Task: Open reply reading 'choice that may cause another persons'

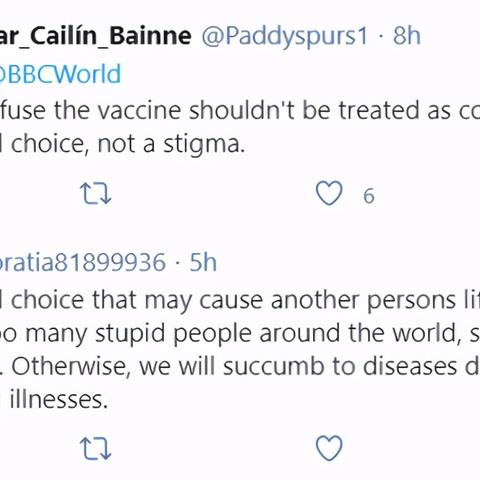Action: [x=245, y=301]
